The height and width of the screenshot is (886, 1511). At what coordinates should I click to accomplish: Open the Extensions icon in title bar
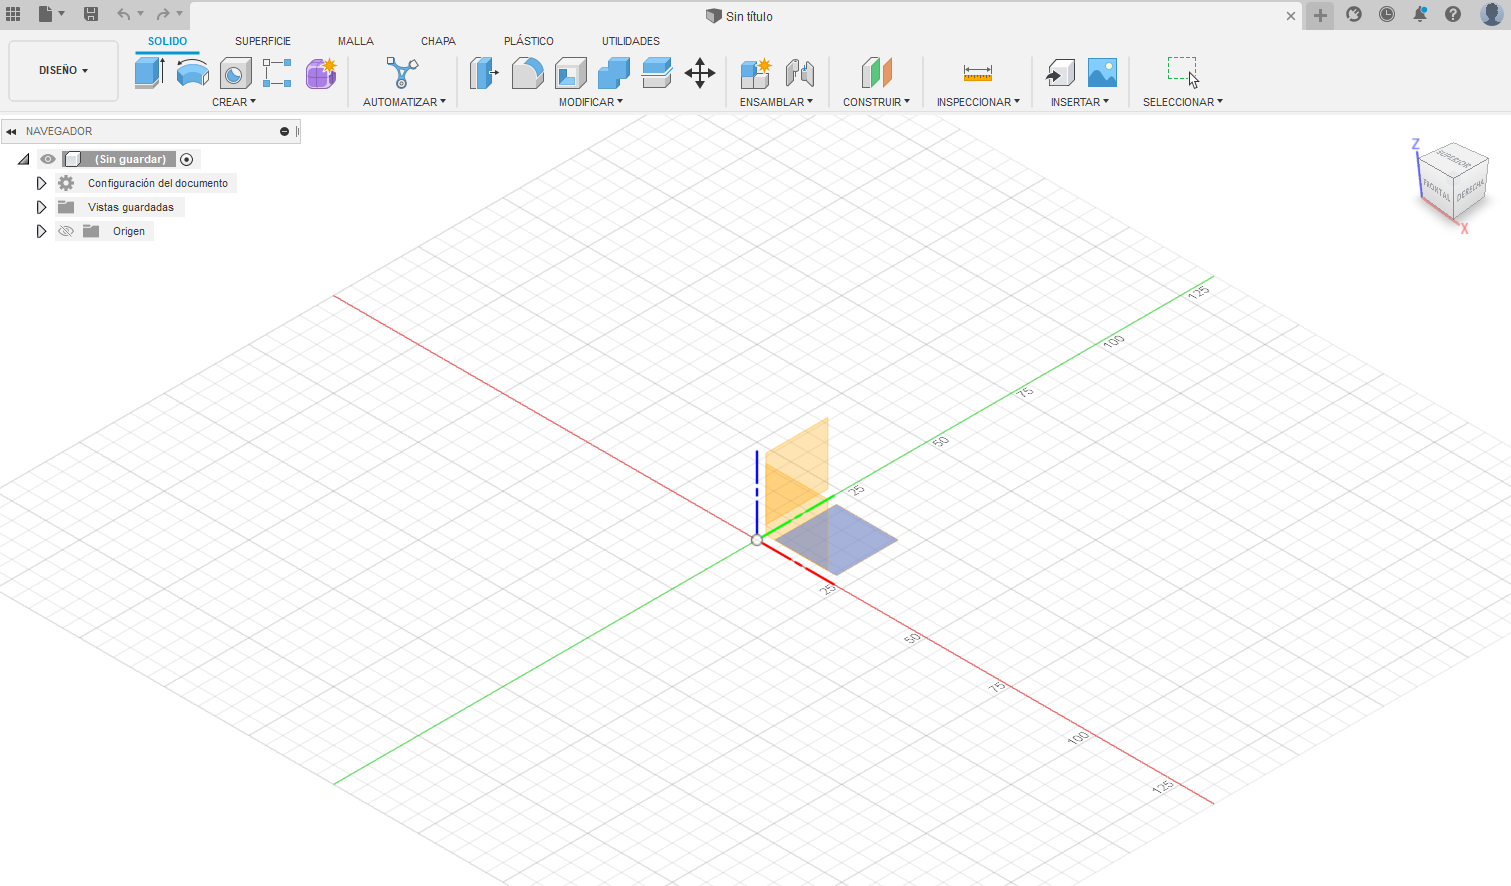click(1354, 14)
